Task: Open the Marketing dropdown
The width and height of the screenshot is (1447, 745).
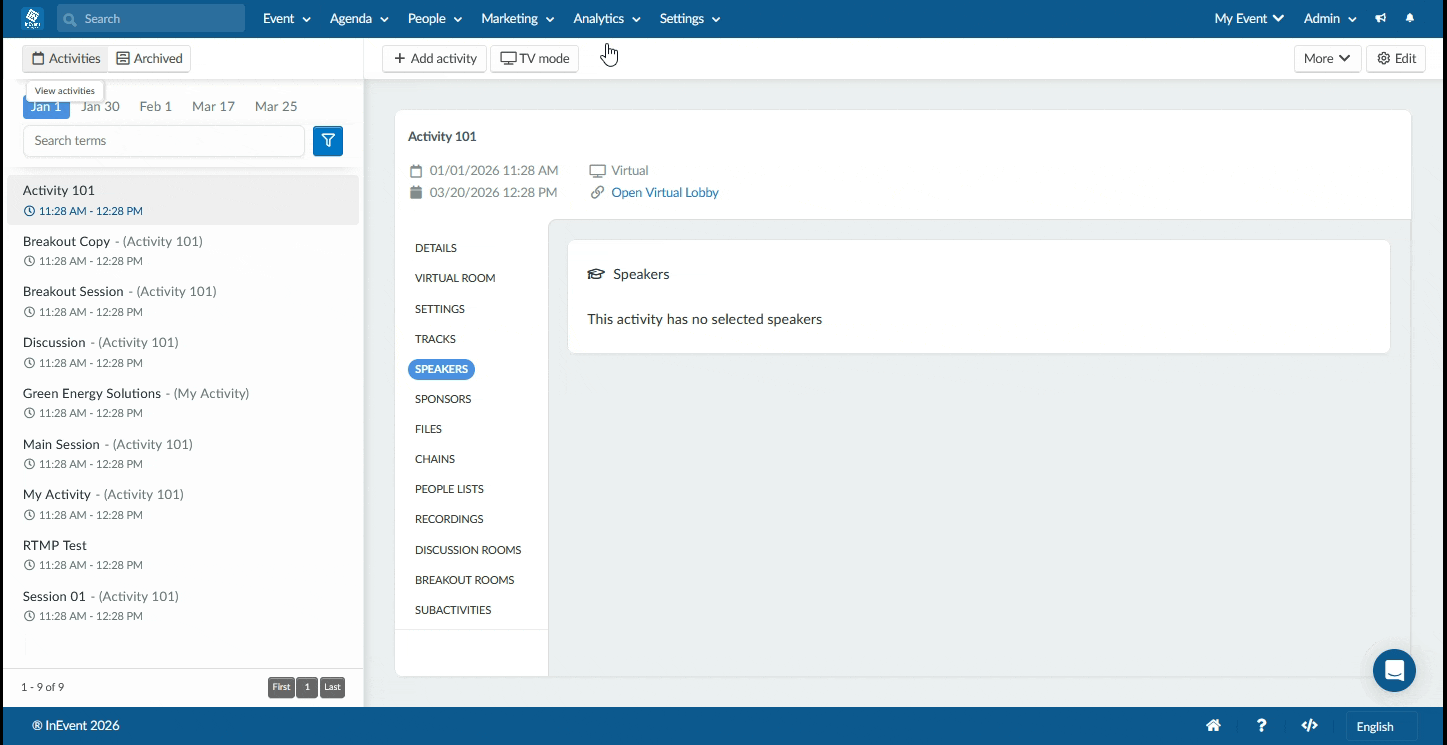Action: pos(518,18)
